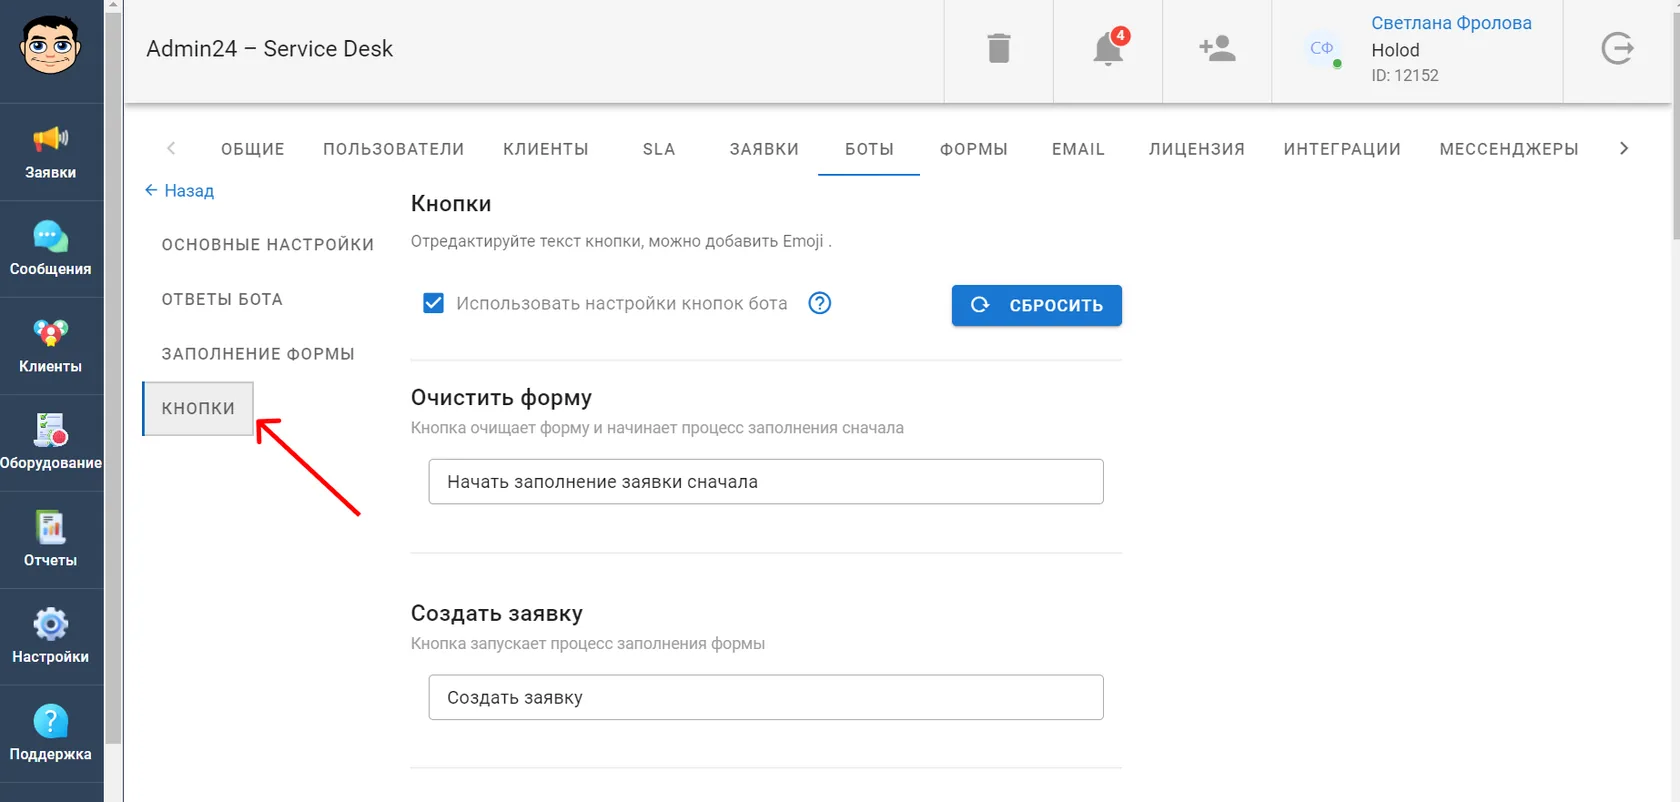The image size is (1680, 802).
Task: Select ЗАПОЛНЕНИЕ ФОРМЫ side menu item
Action: point(258,354)
